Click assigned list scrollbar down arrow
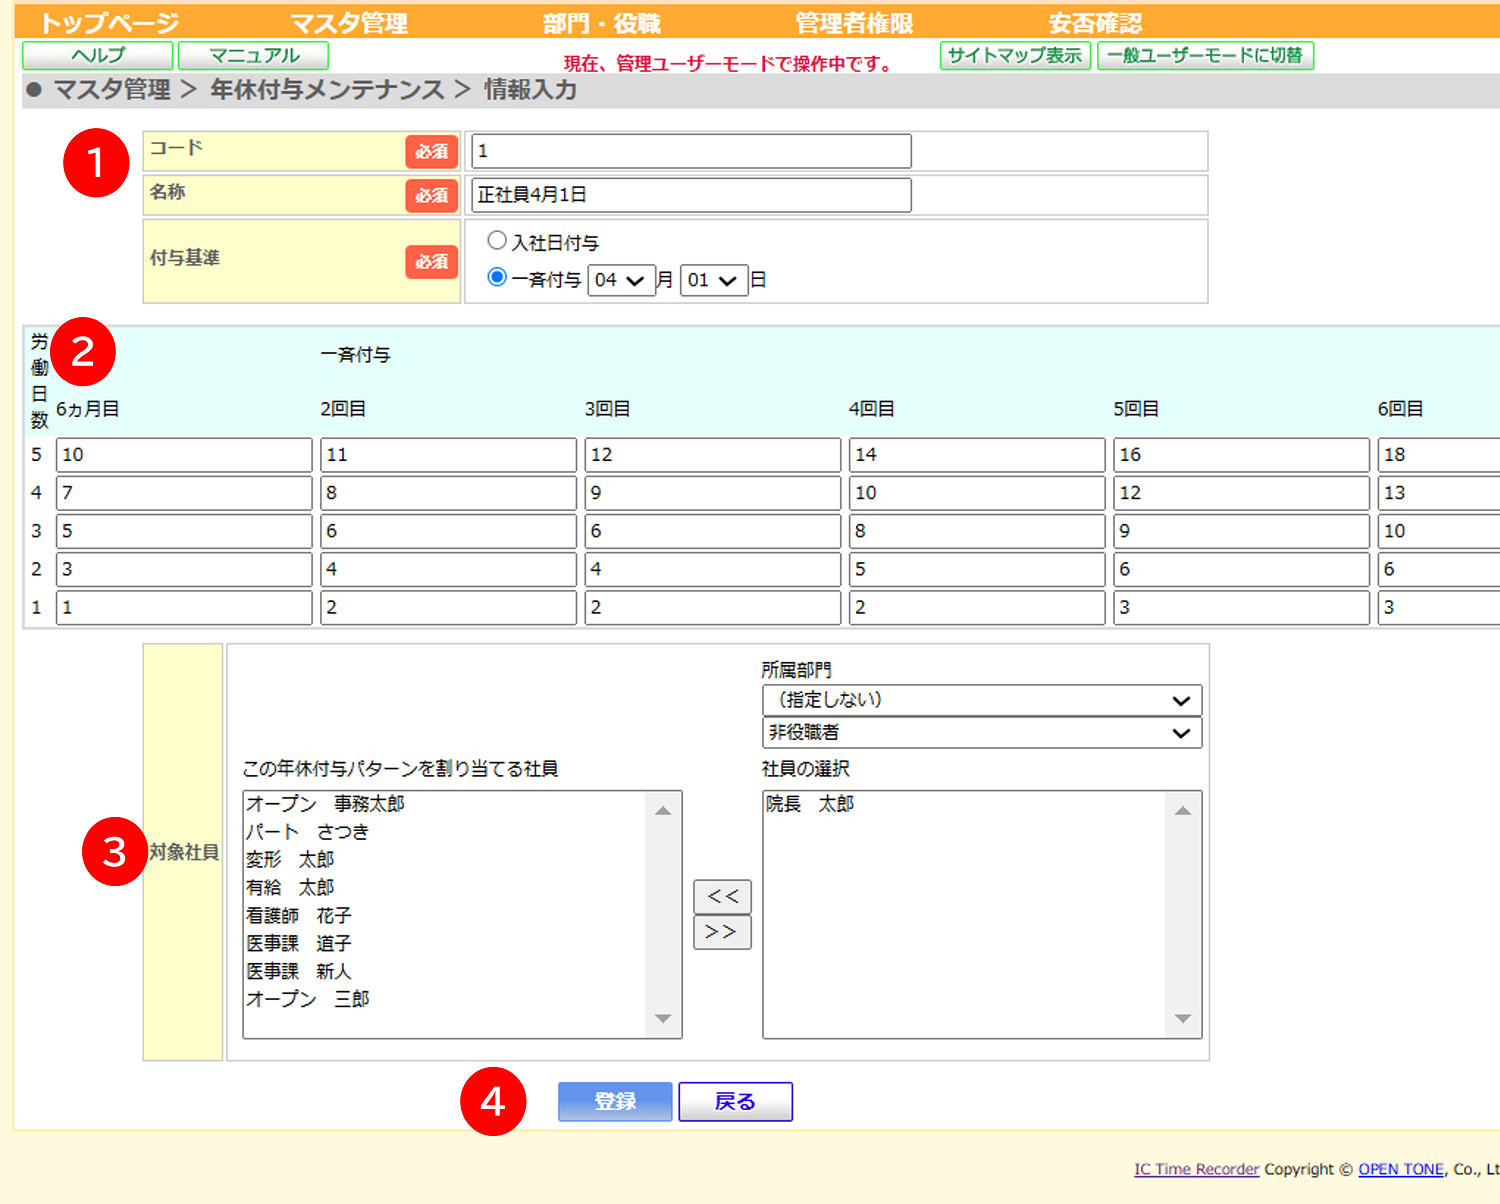 coord(663,1019)
